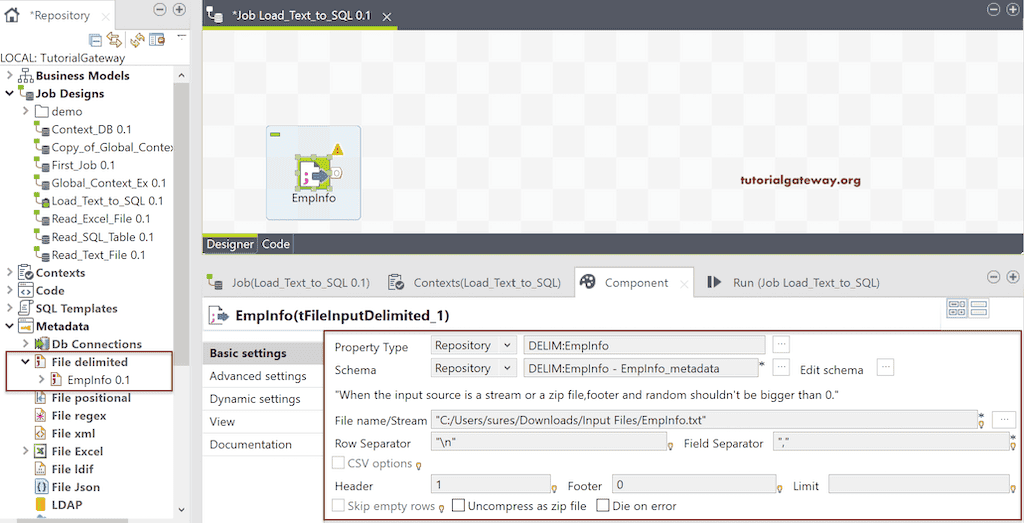1024x523 pixels.
Task: Click the hint bulb beside Header field
Action: tap(554, 488)
